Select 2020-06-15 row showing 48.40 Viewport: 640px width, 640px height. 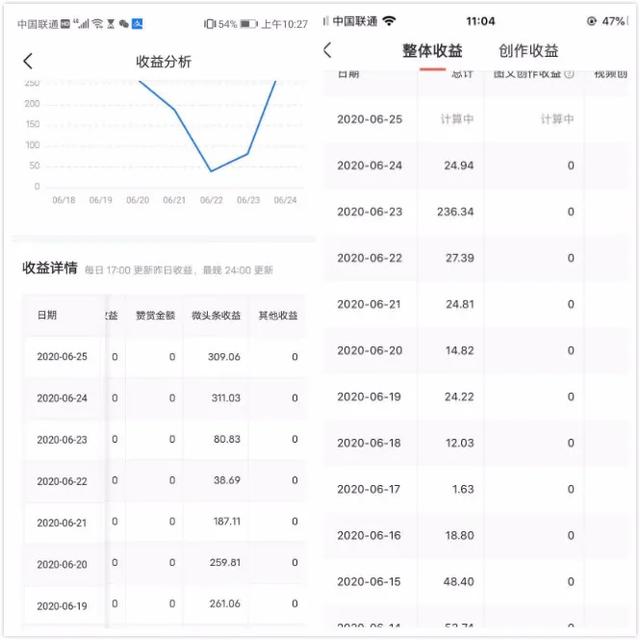click(x=370, y=582)
